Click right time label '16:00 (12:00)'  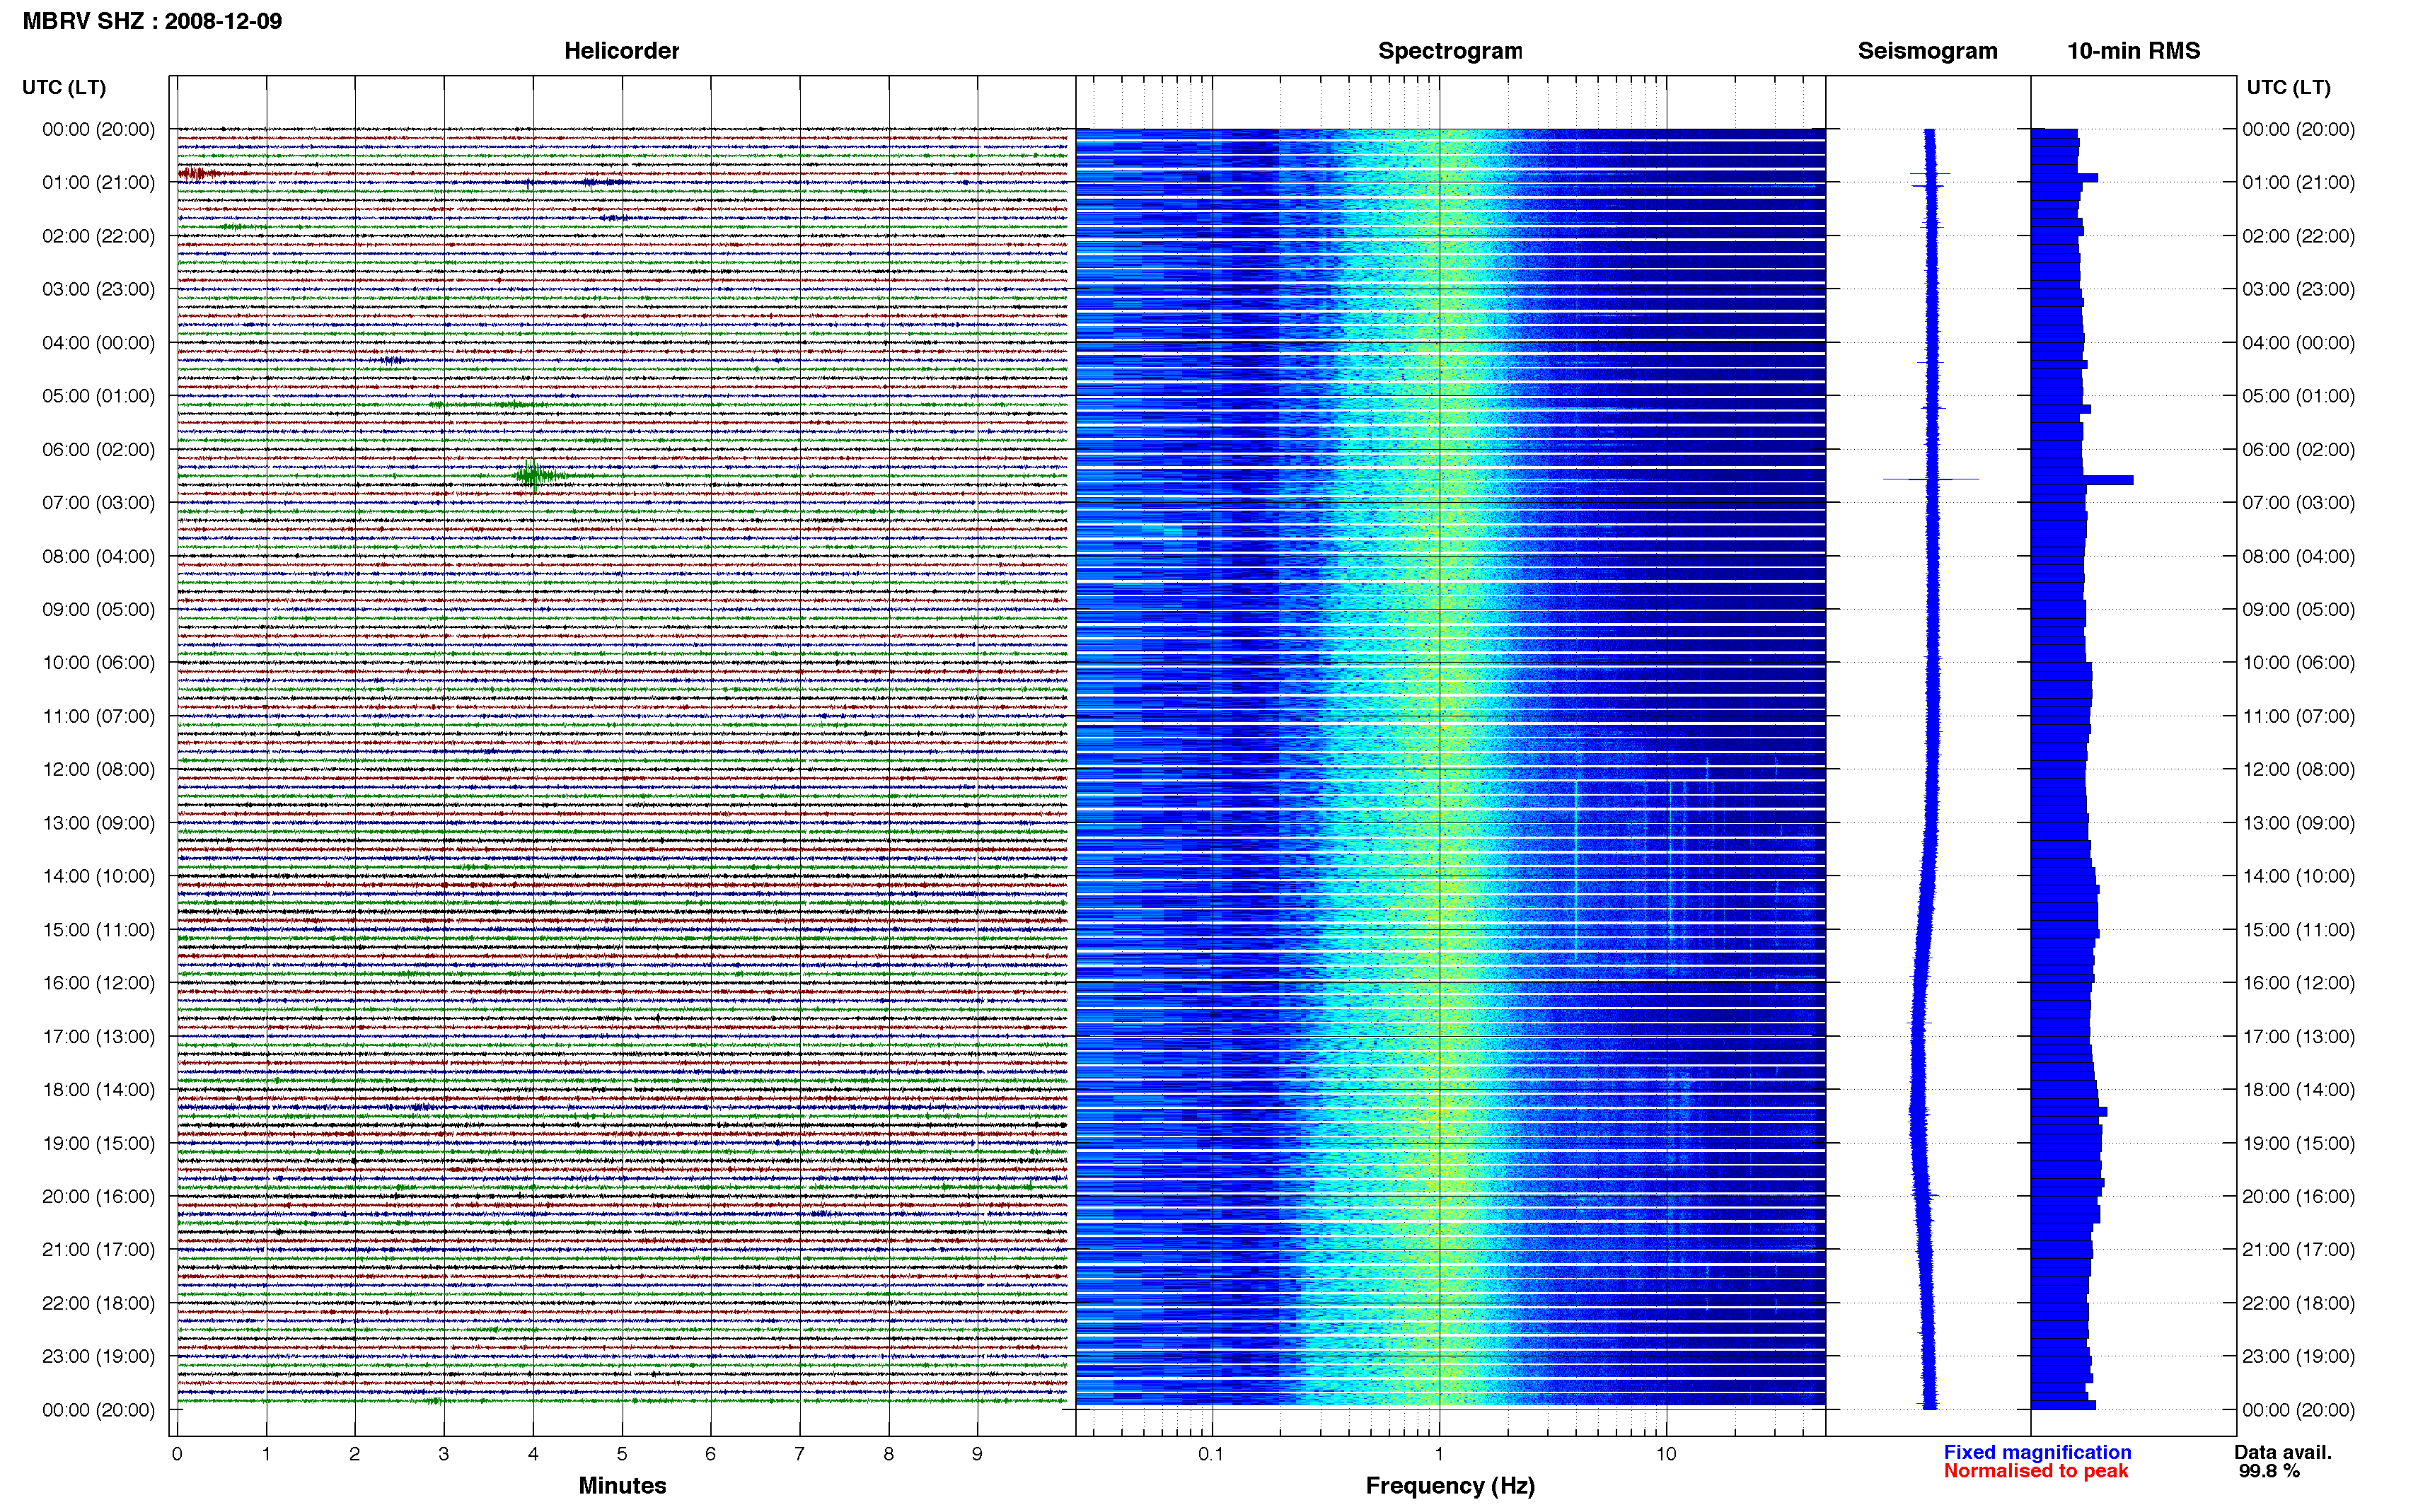(2298, 982)
